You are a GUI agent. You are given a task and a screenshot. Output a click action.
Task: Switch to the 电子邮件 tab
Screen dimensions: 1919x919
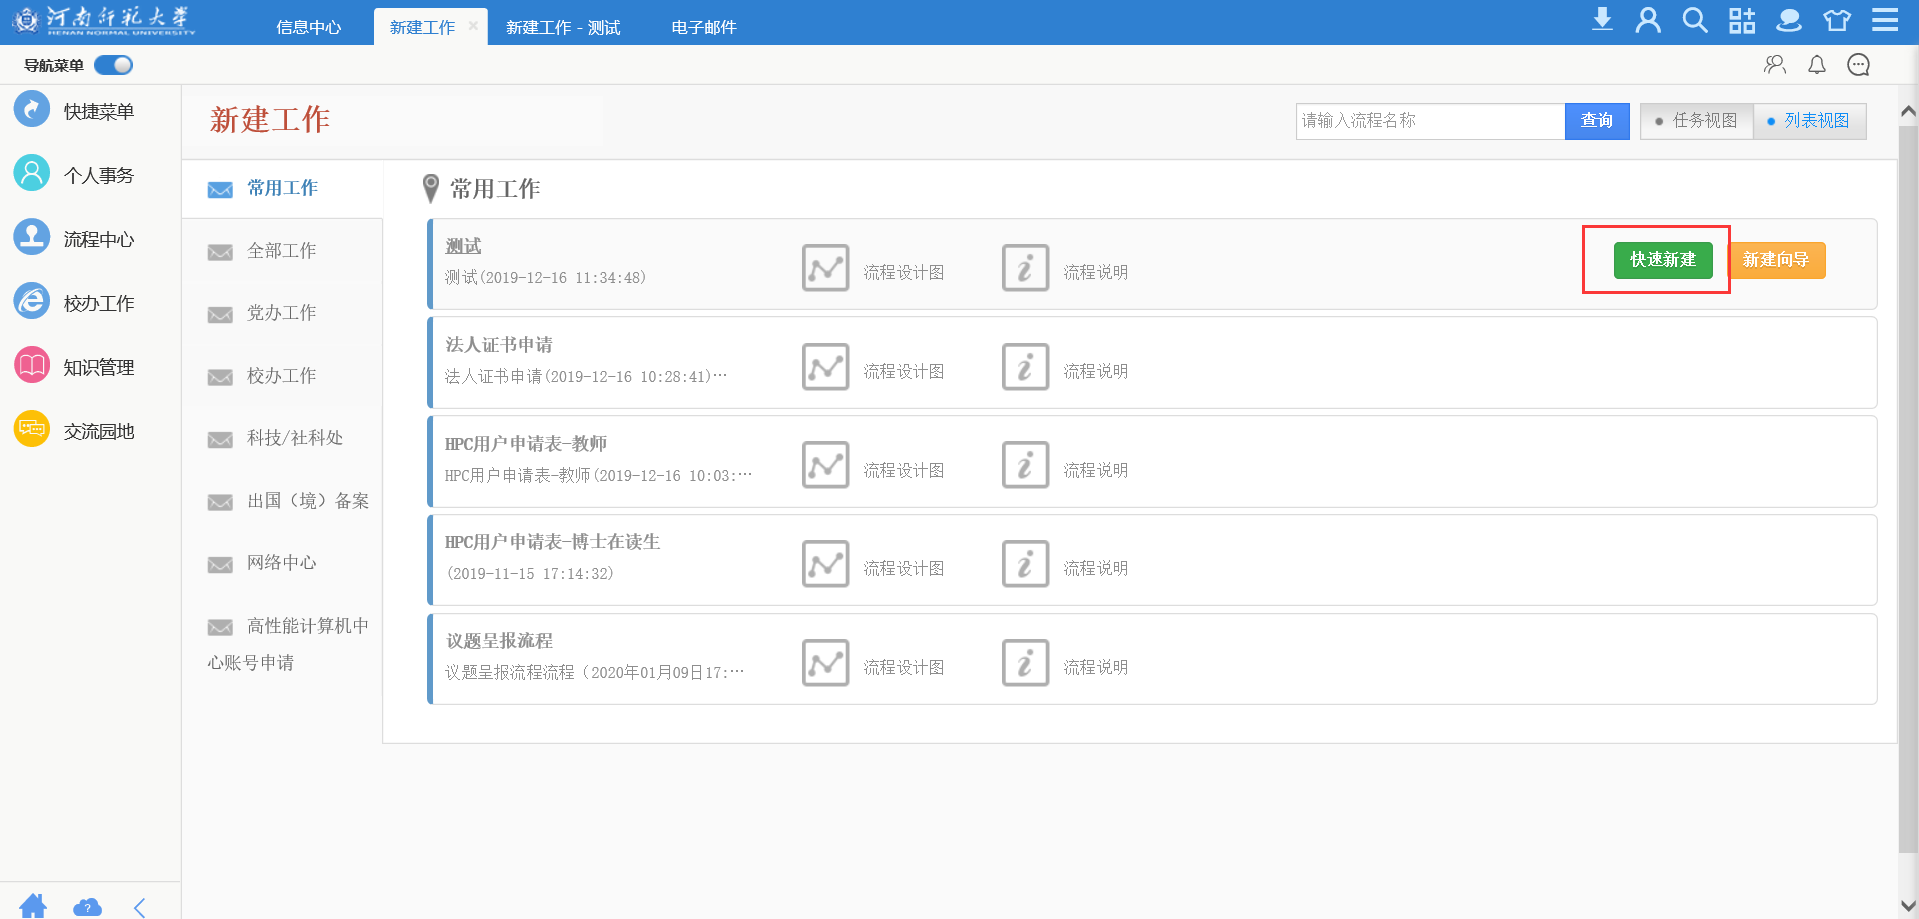click(703, 27)
